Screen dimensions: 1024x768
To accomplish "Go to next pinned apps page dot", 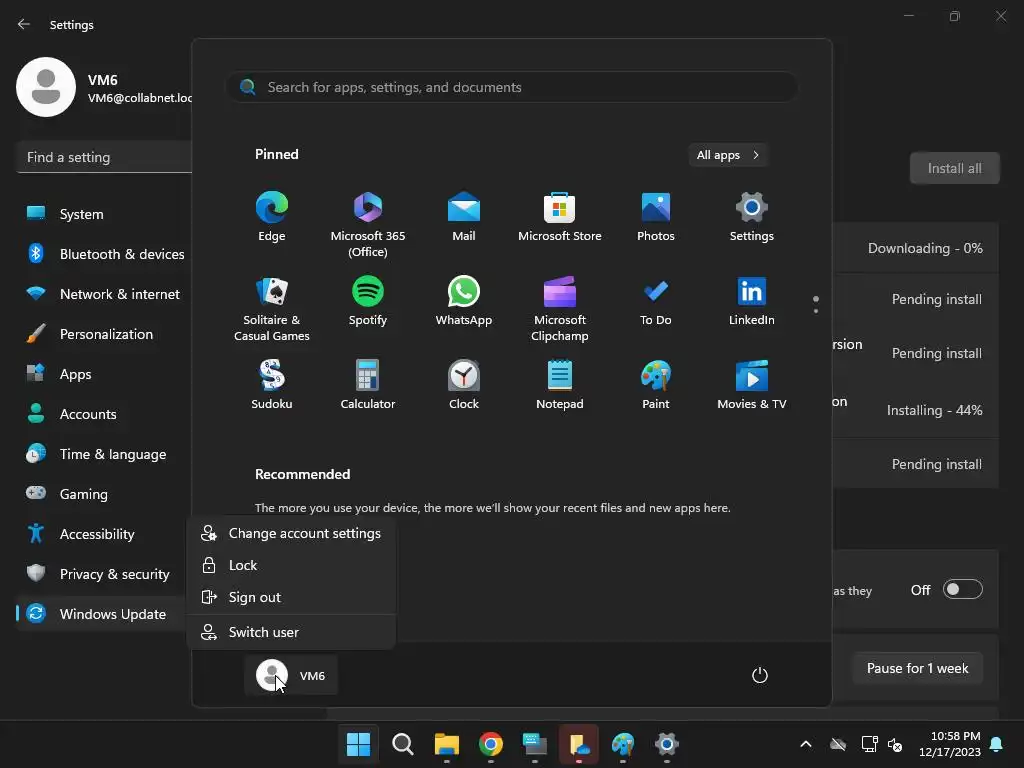I will pos(816,311).
